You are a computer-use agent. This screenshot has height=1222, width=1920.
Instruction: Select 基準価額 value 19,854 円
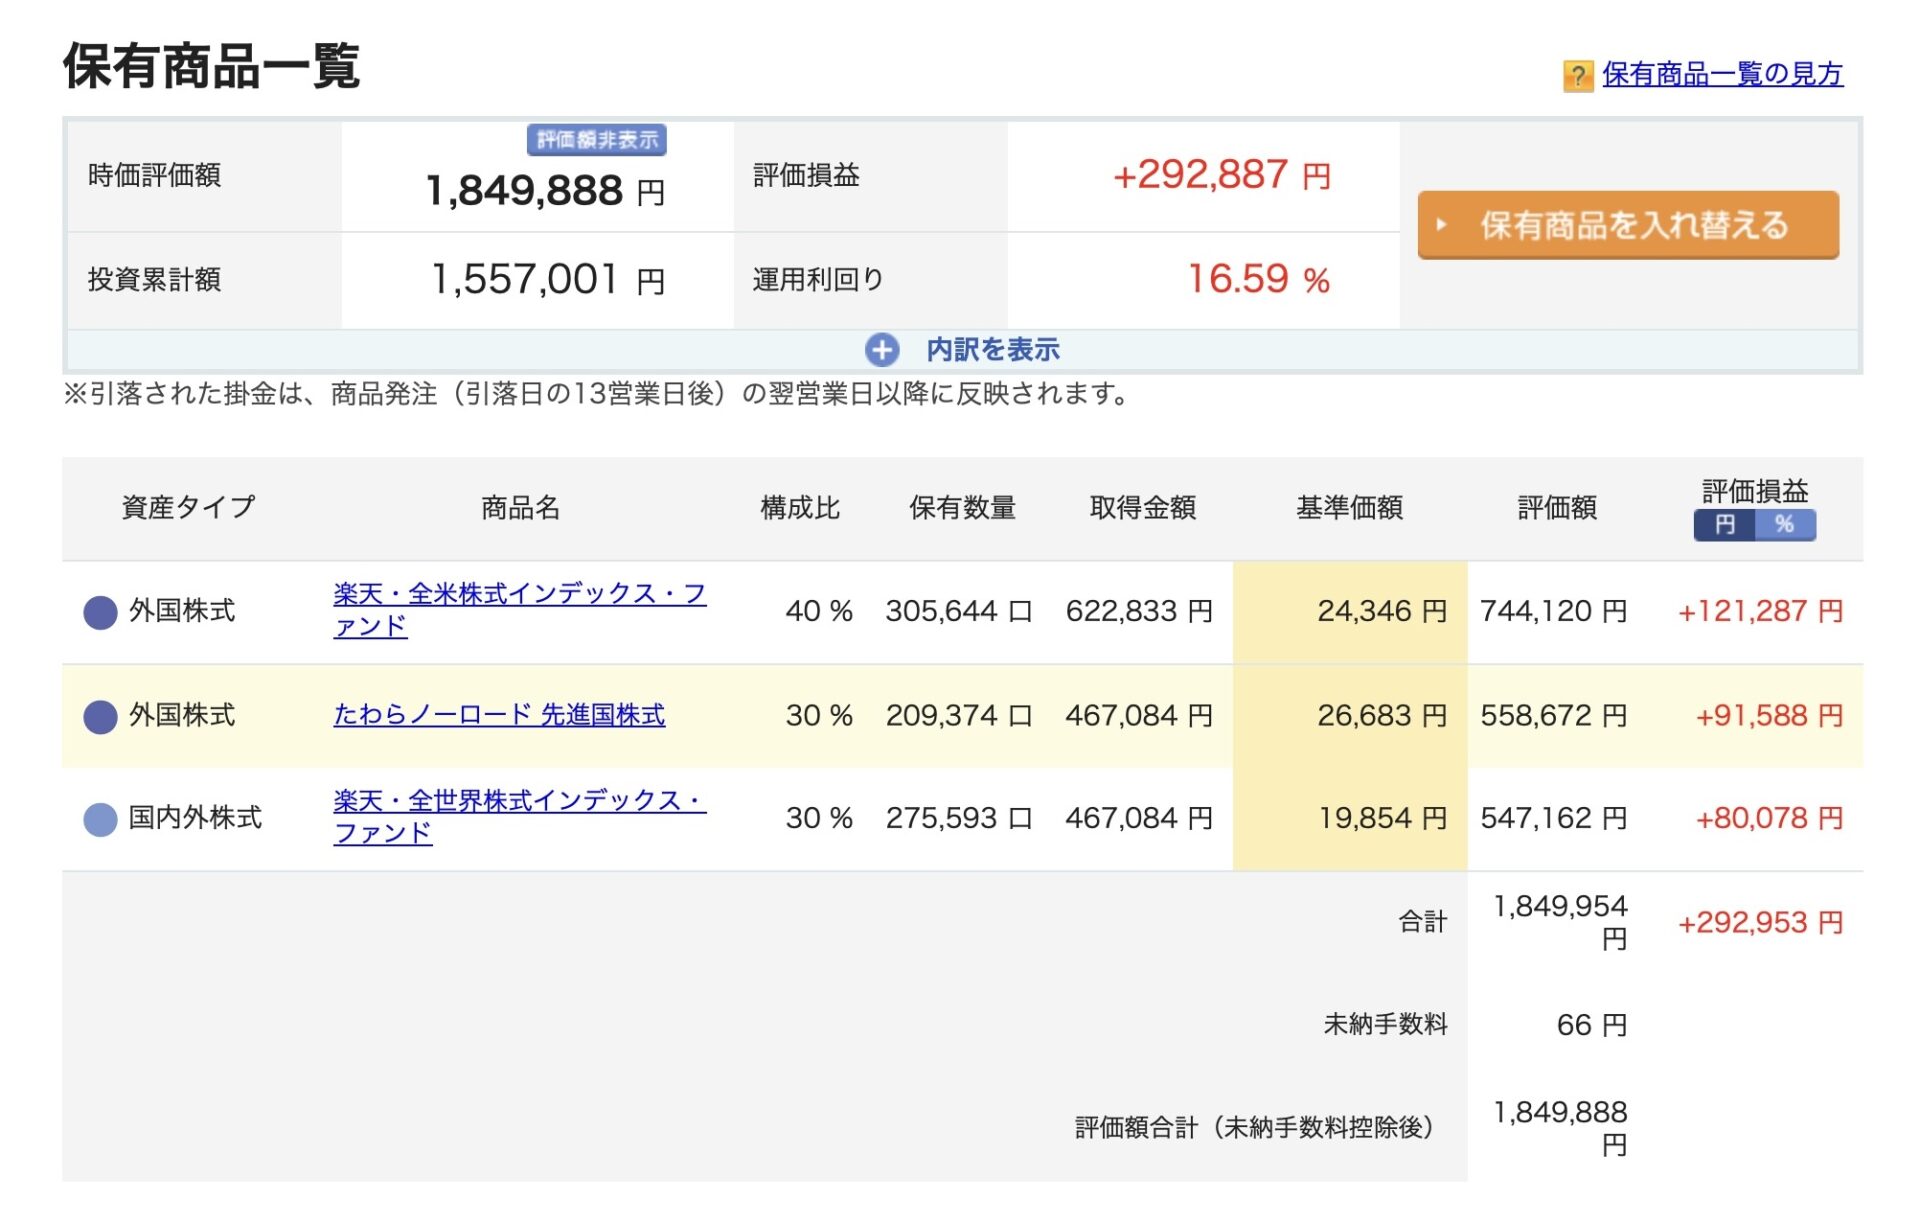(x=1382, y=819)
